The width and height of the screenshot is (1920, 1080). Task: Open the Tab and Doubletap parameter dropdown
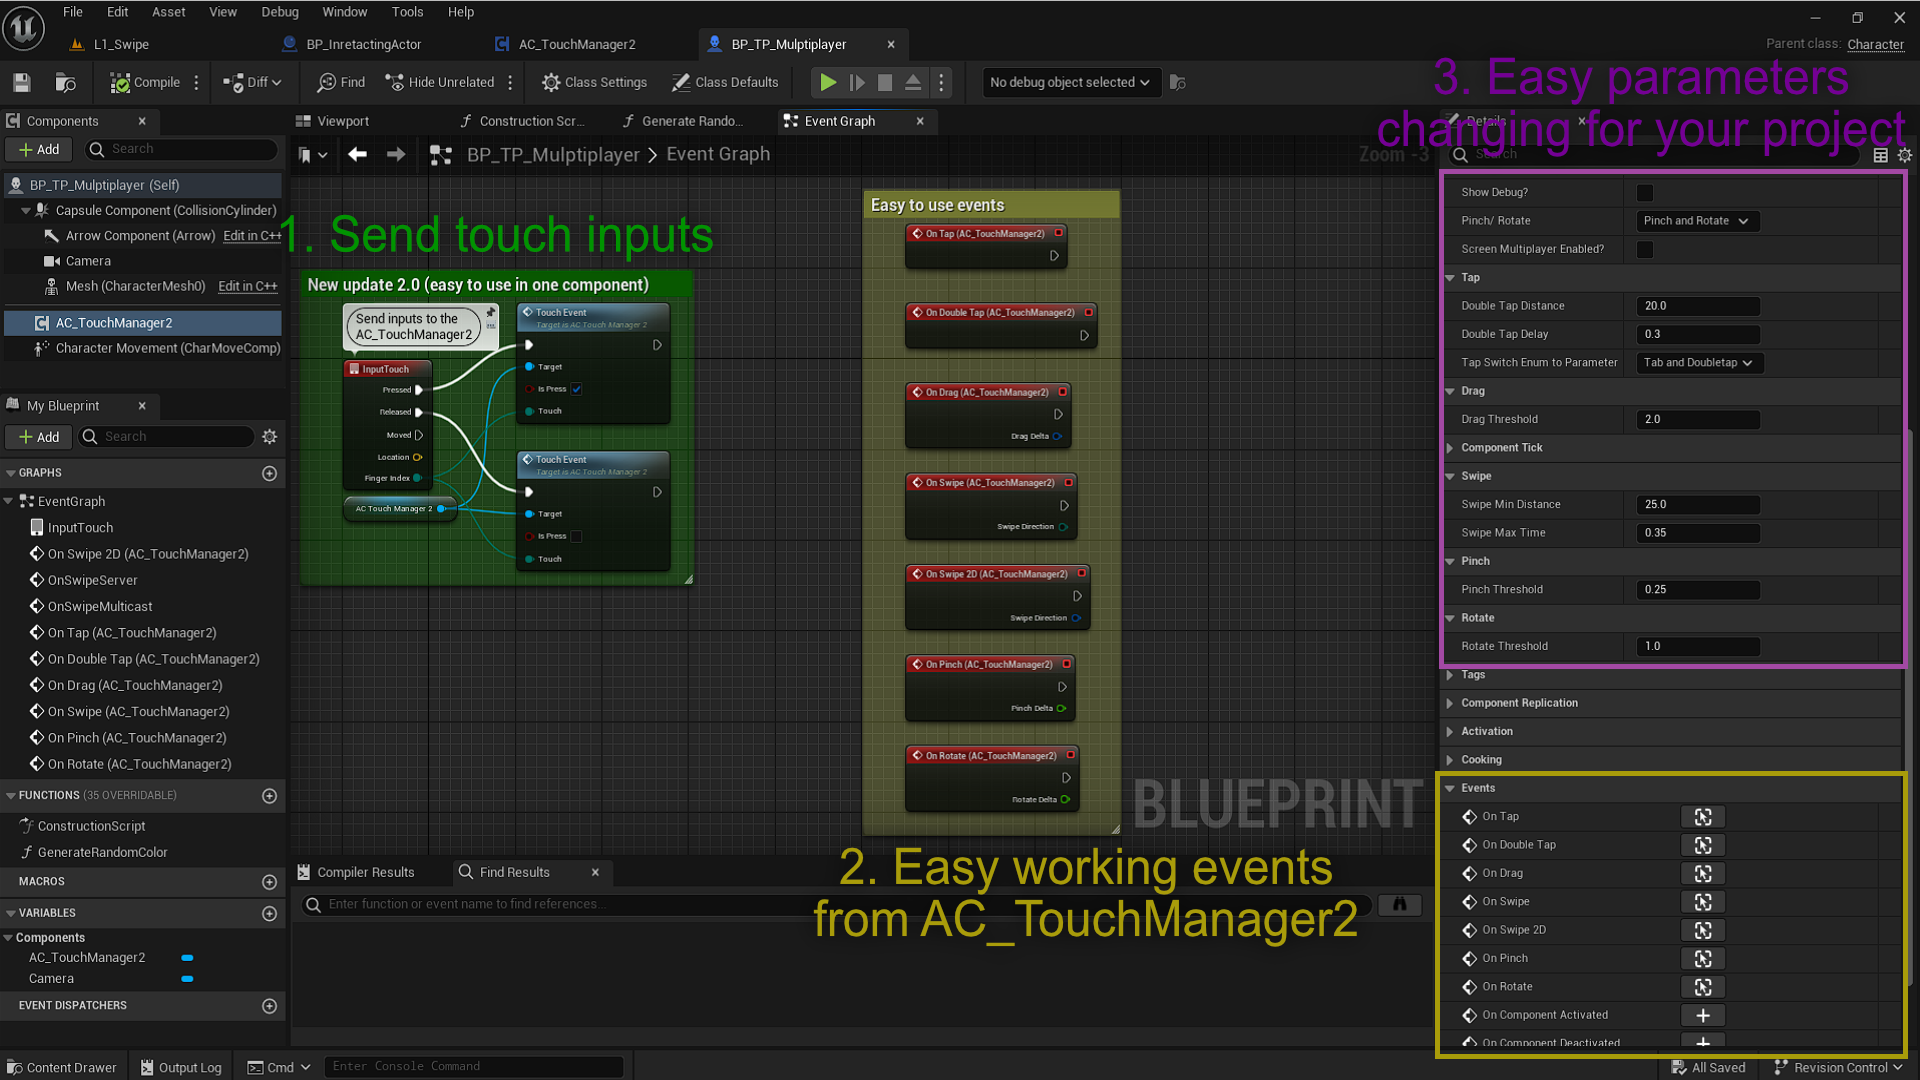point(1698,362)
